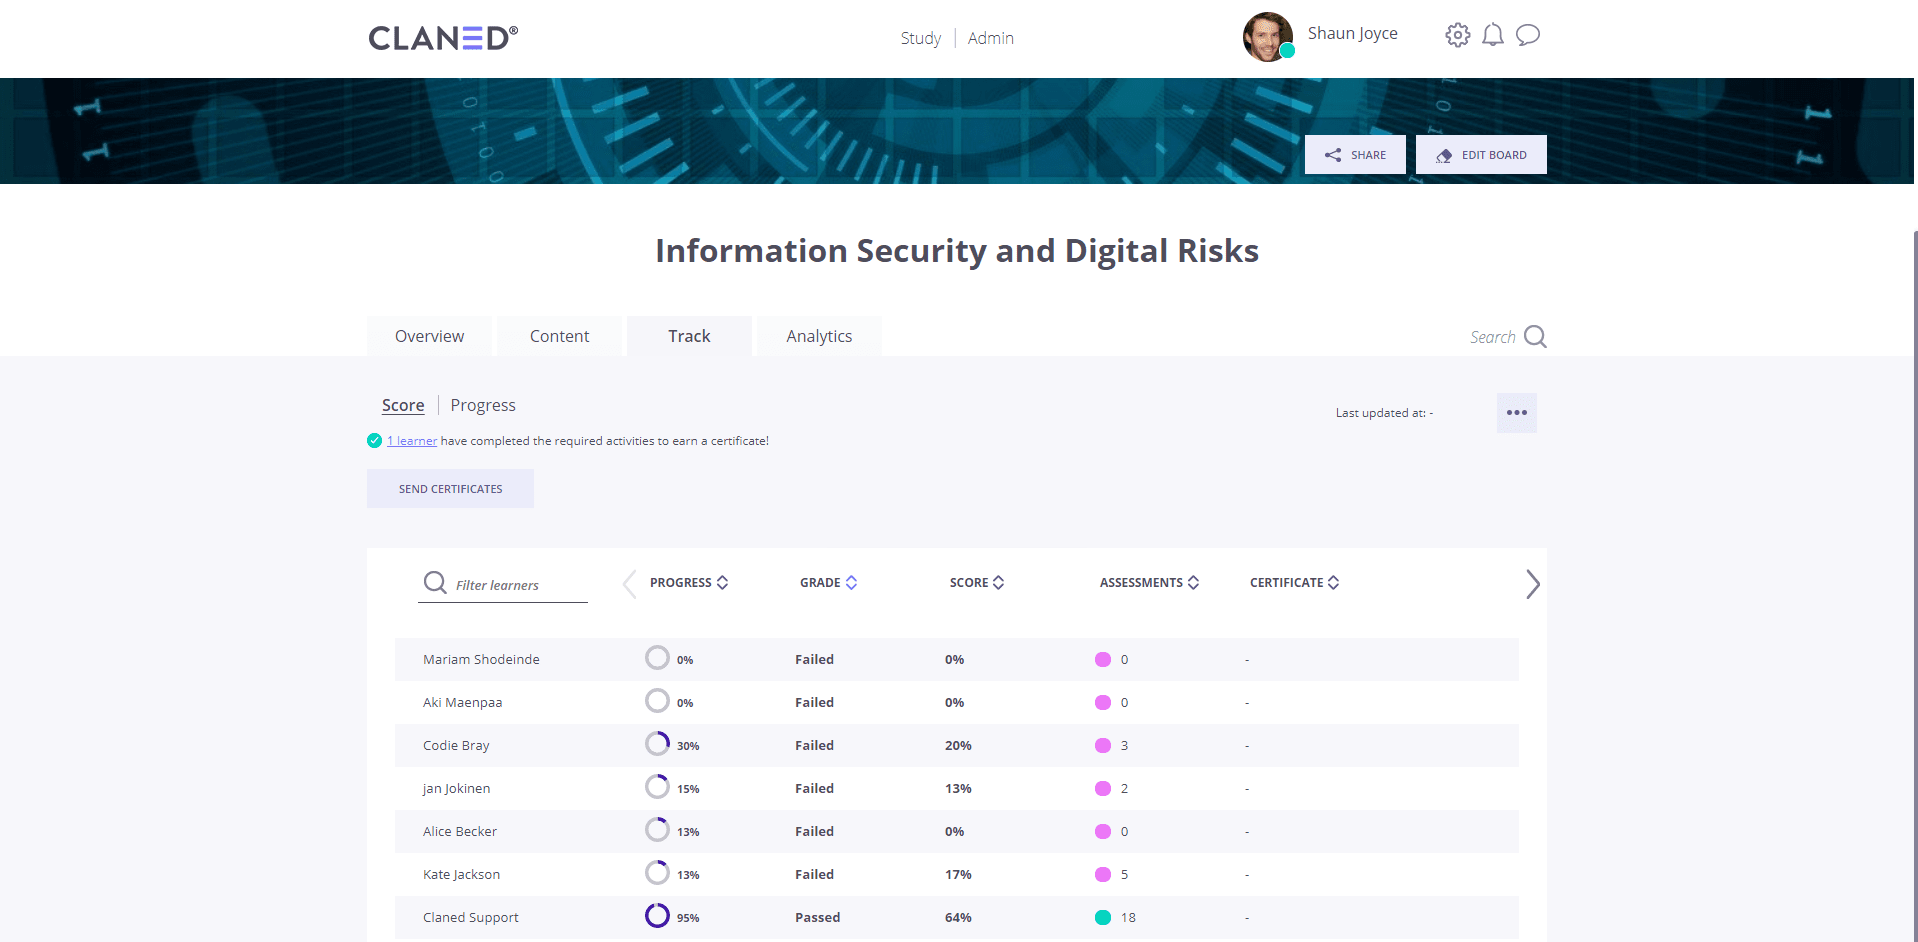Open the 1 learner link
The height and width of the screenshot is (942, 1918).
coord(411,440)
